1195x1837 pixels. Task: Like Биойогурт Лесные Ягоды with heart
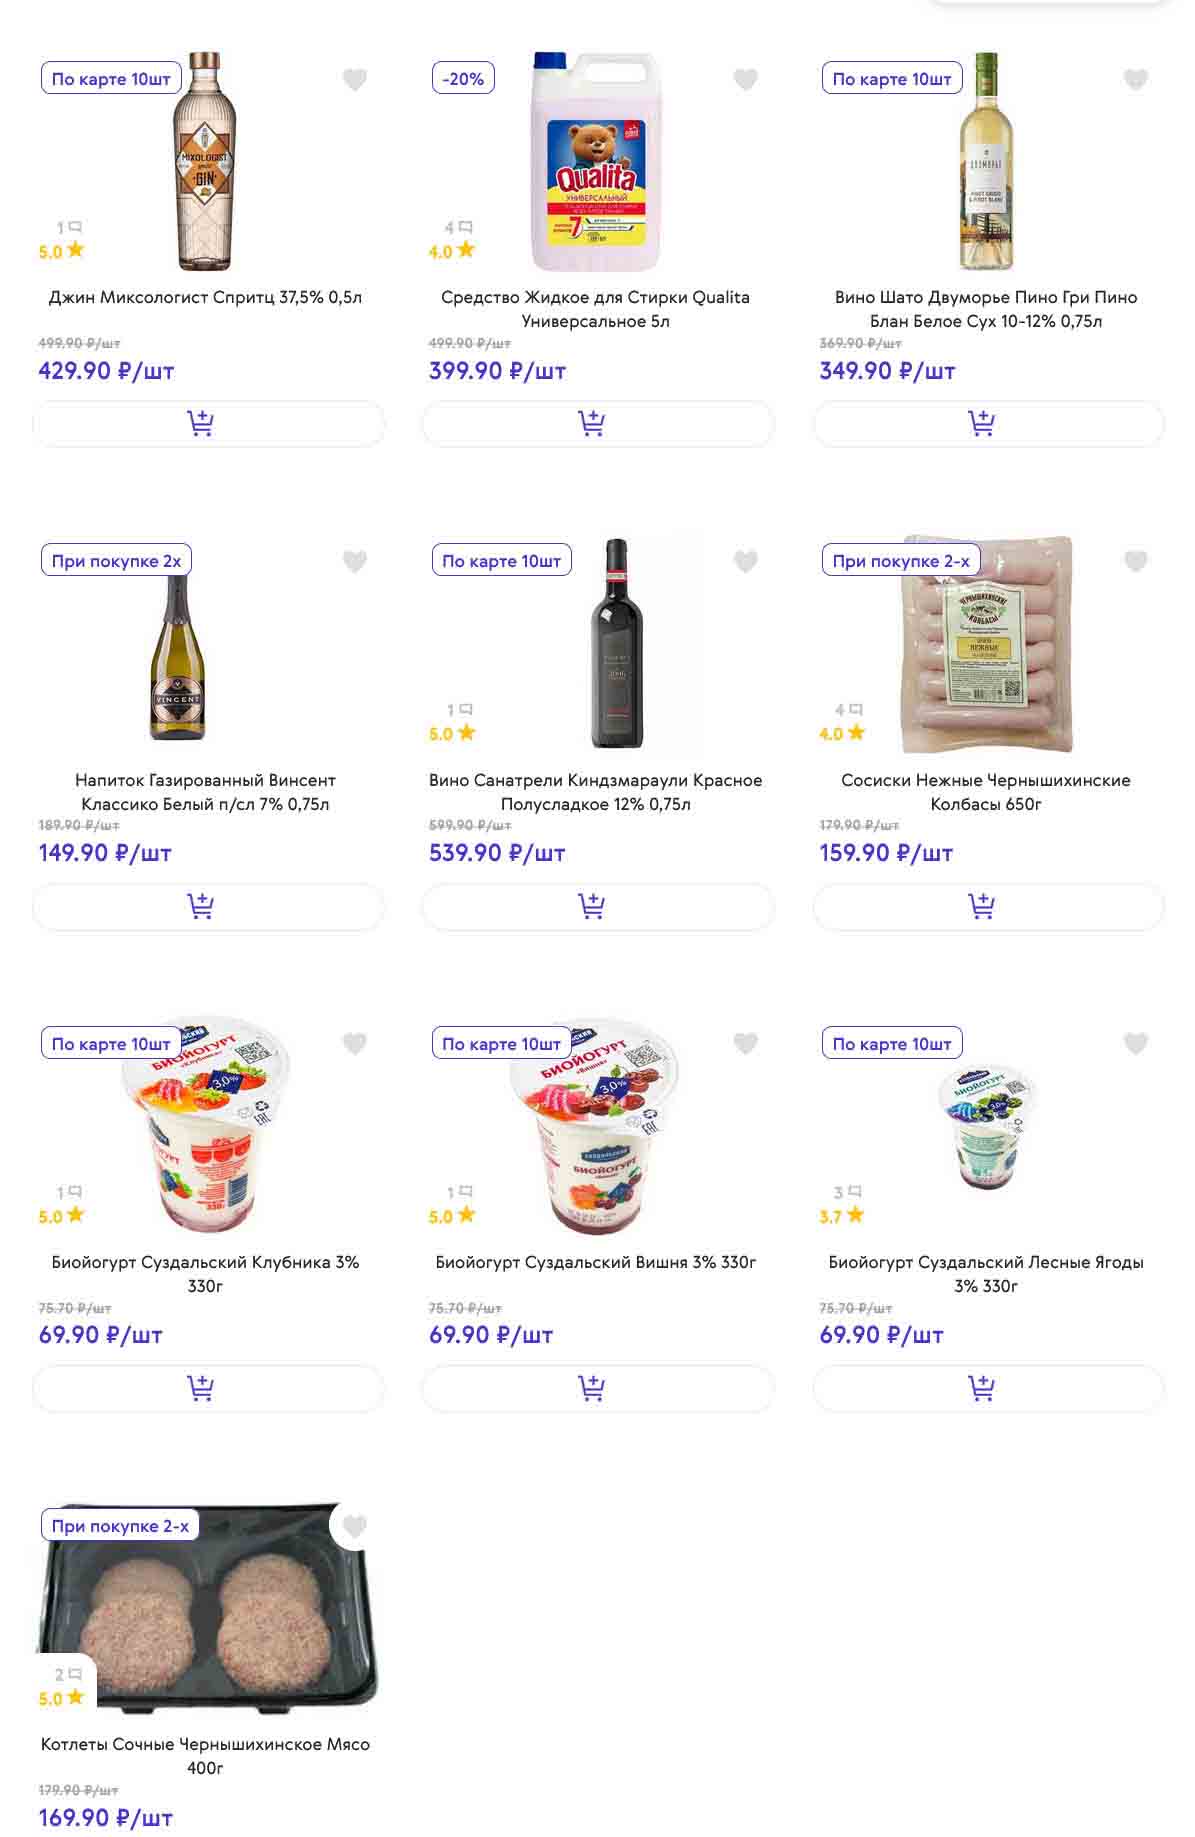(1135, 1044)
